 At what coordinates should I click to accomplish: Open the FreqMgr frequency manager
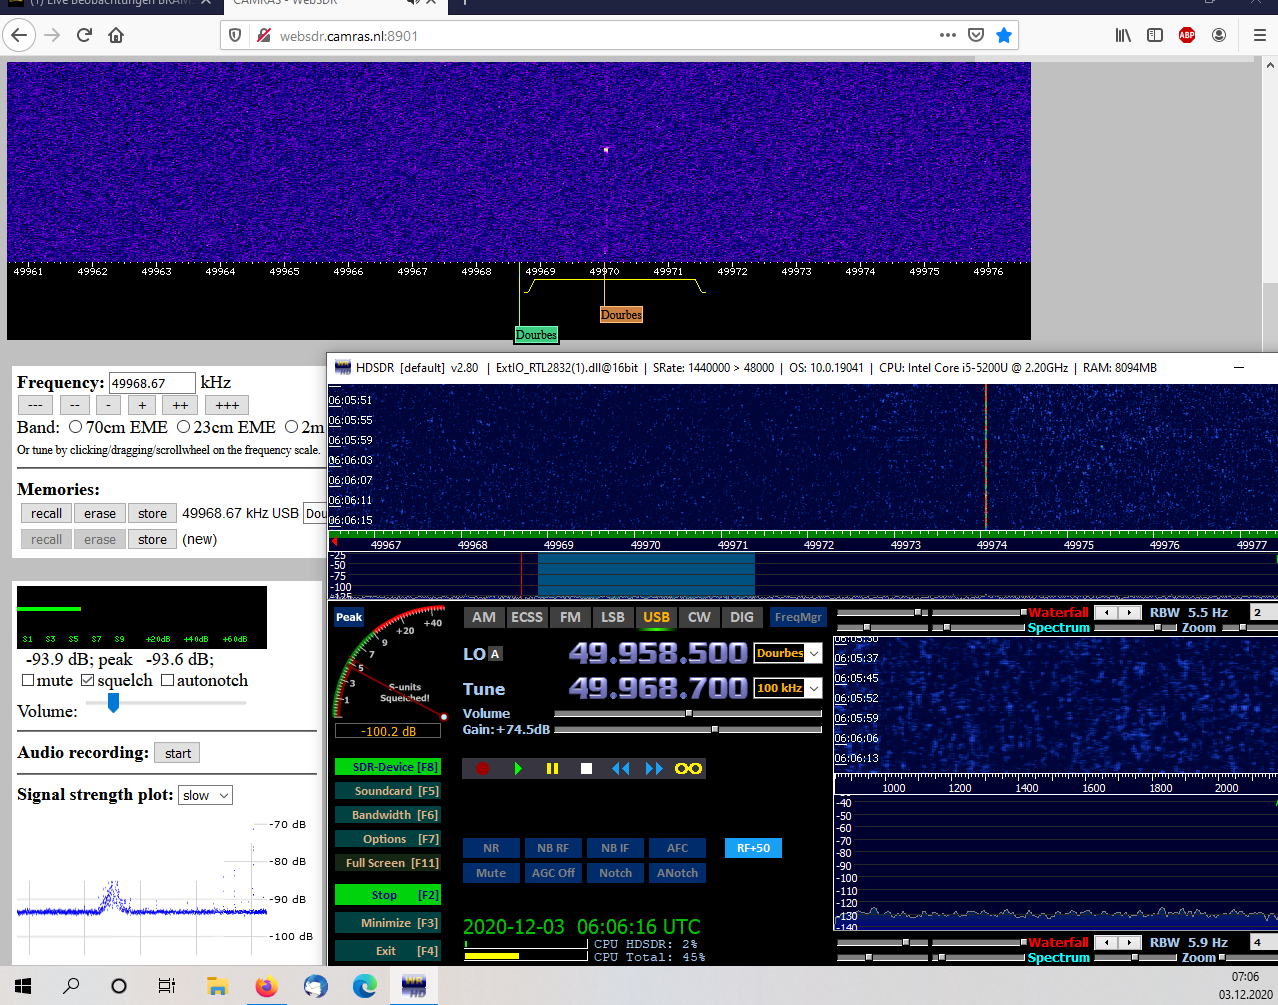(x=798, y=617)
